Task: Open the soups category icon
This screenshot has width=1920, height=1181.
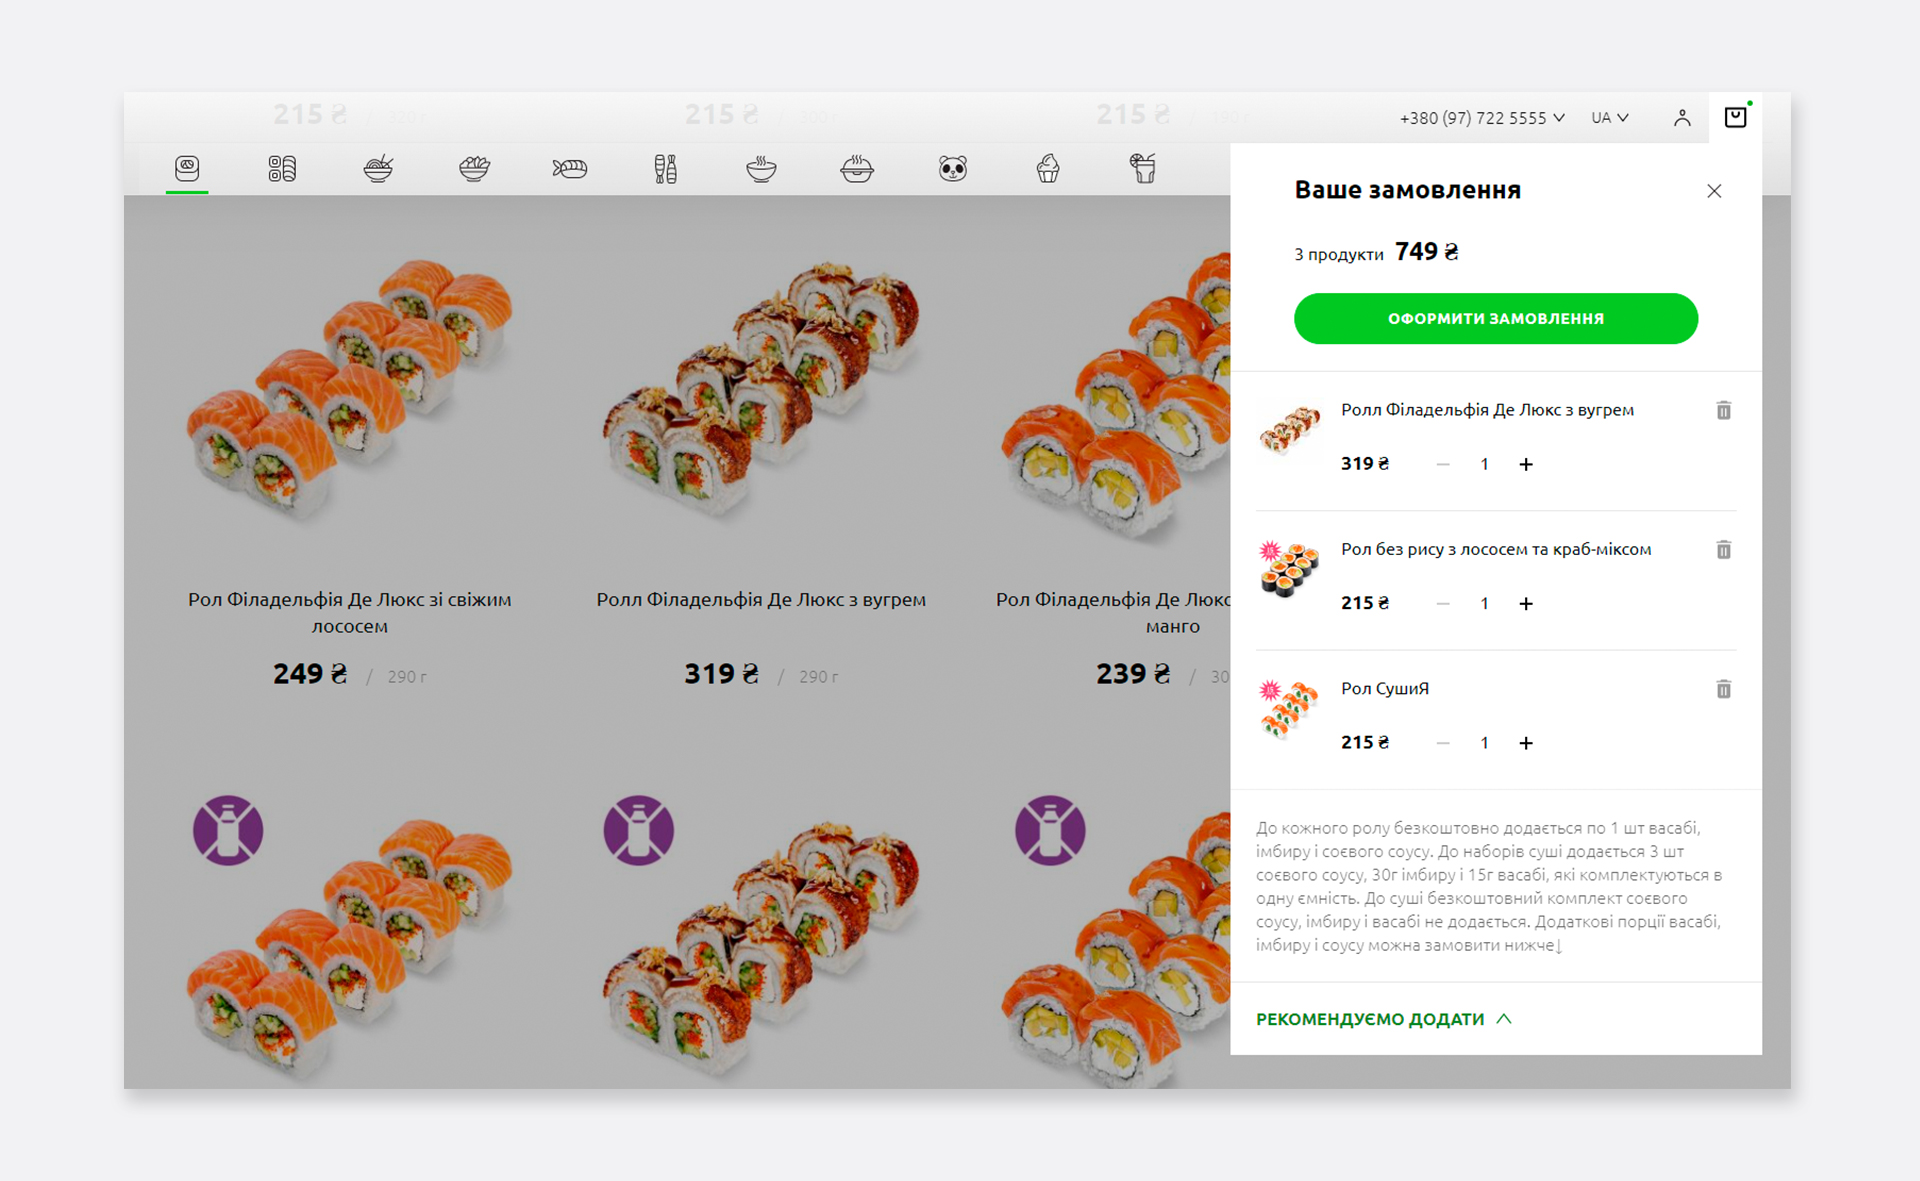Action: (x=761, y=168)
